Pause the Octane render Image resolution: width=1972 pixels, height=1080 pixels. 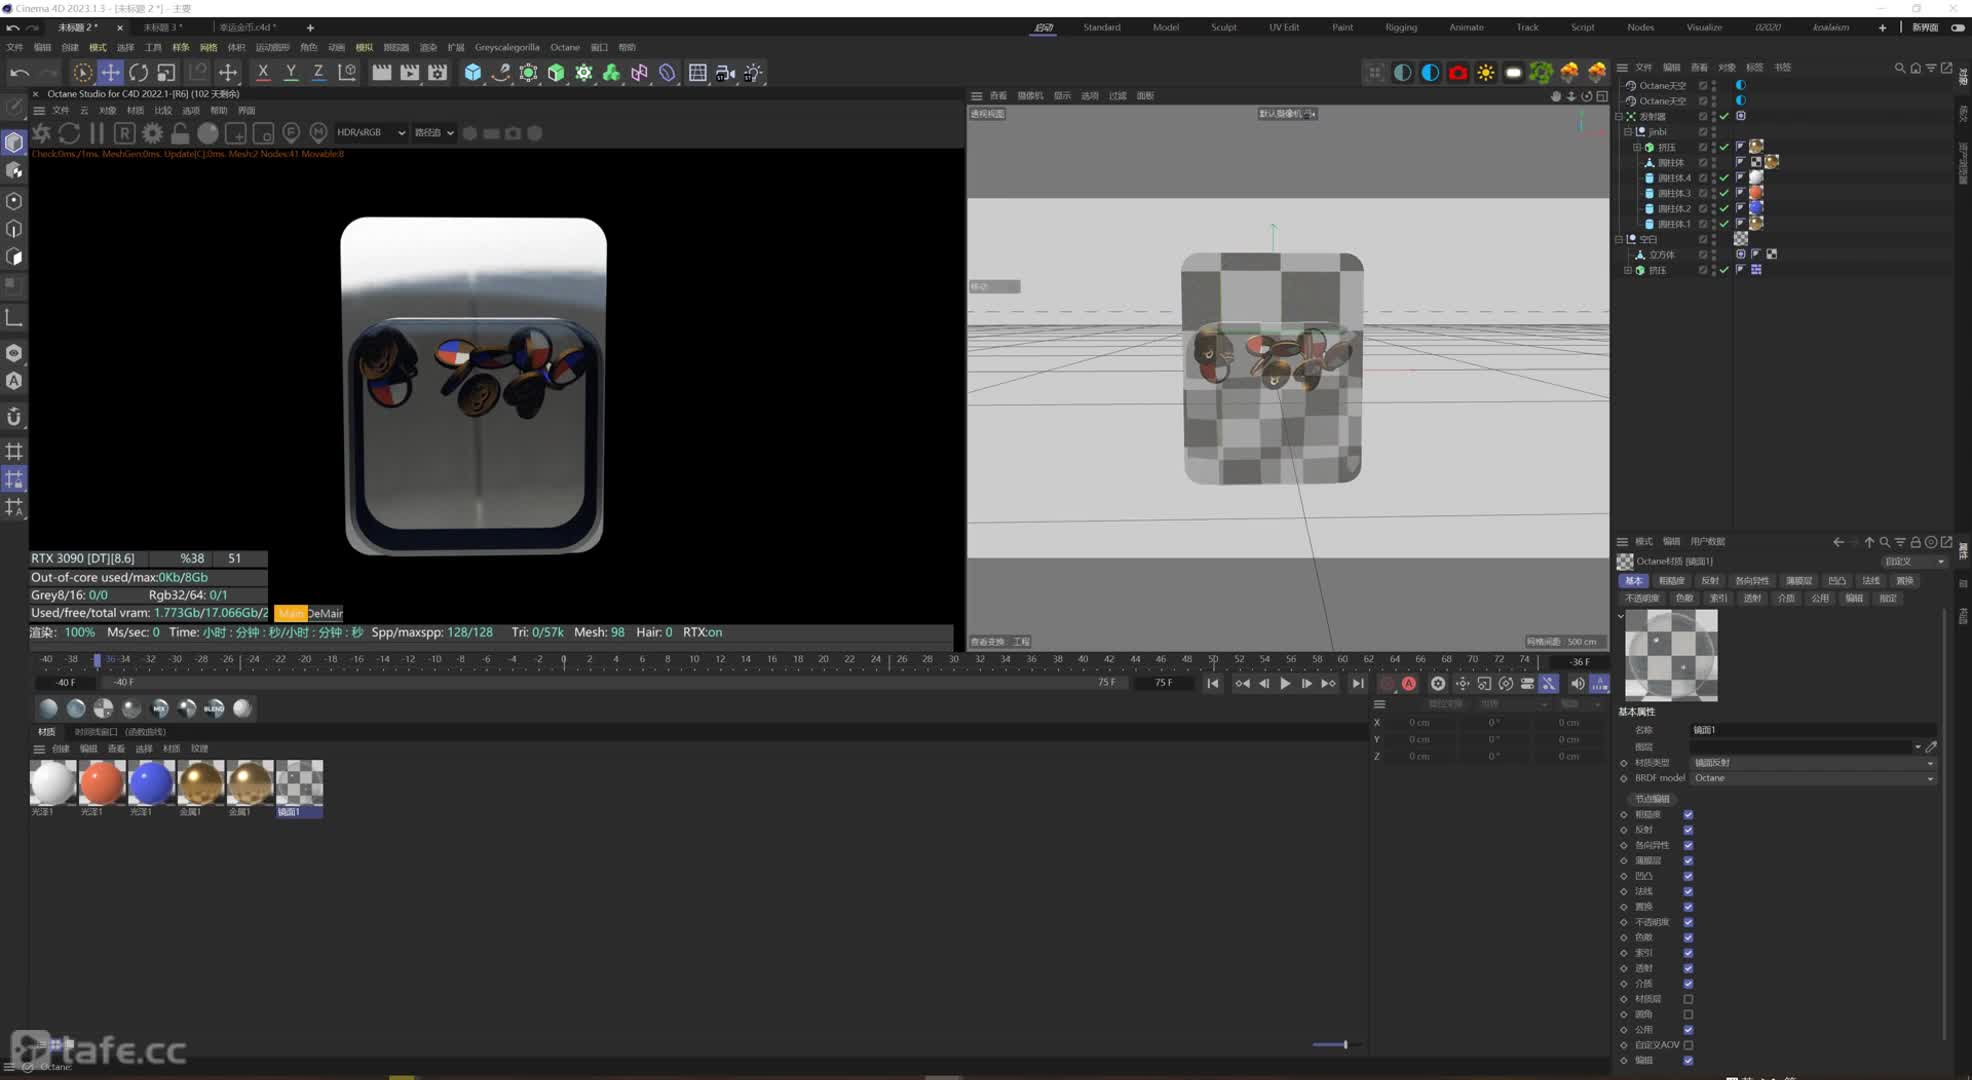click(97, 133)
